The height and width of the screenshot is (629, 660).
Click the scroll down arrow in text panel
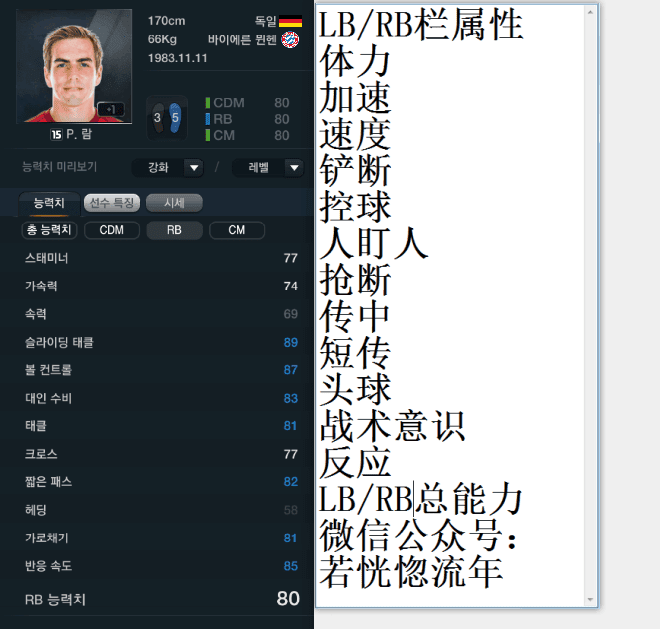(590, 600)
